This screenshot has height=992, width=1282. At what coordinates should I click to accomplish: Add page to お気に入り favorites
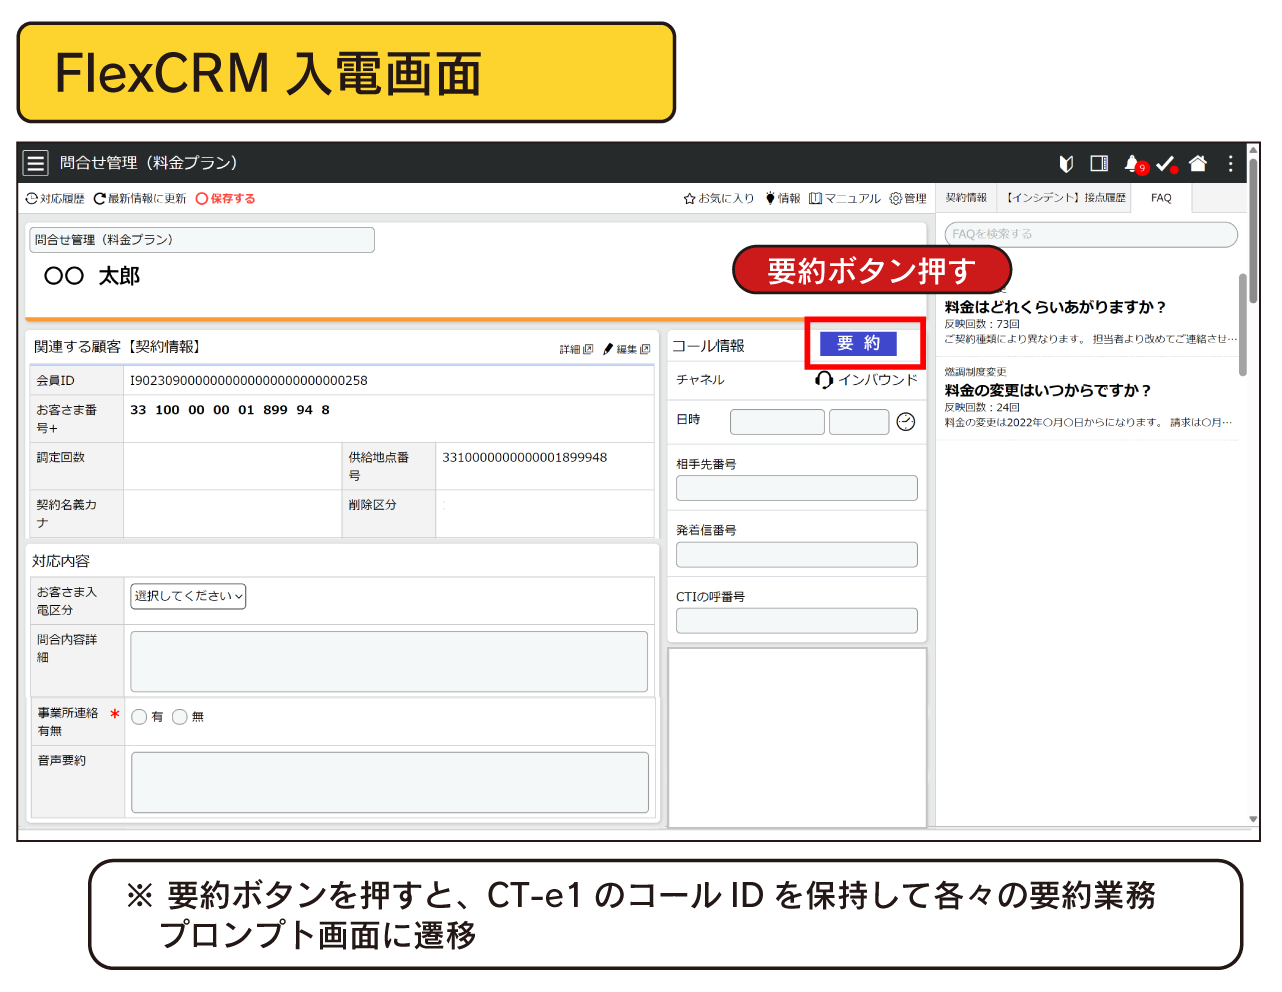719,199
